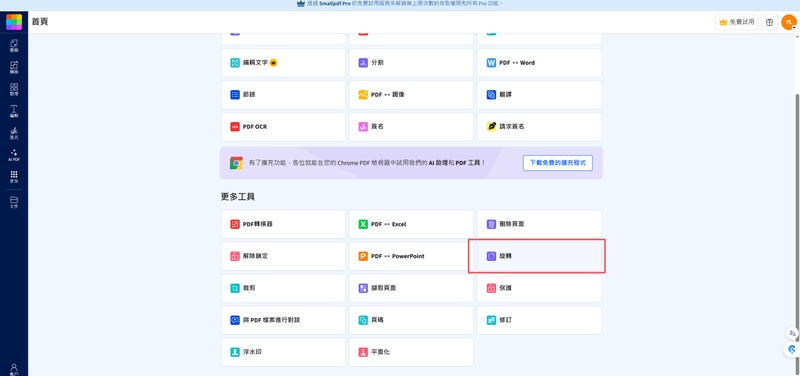
Task: Open the Organize section in sidebar
Action: pos(14,89)
